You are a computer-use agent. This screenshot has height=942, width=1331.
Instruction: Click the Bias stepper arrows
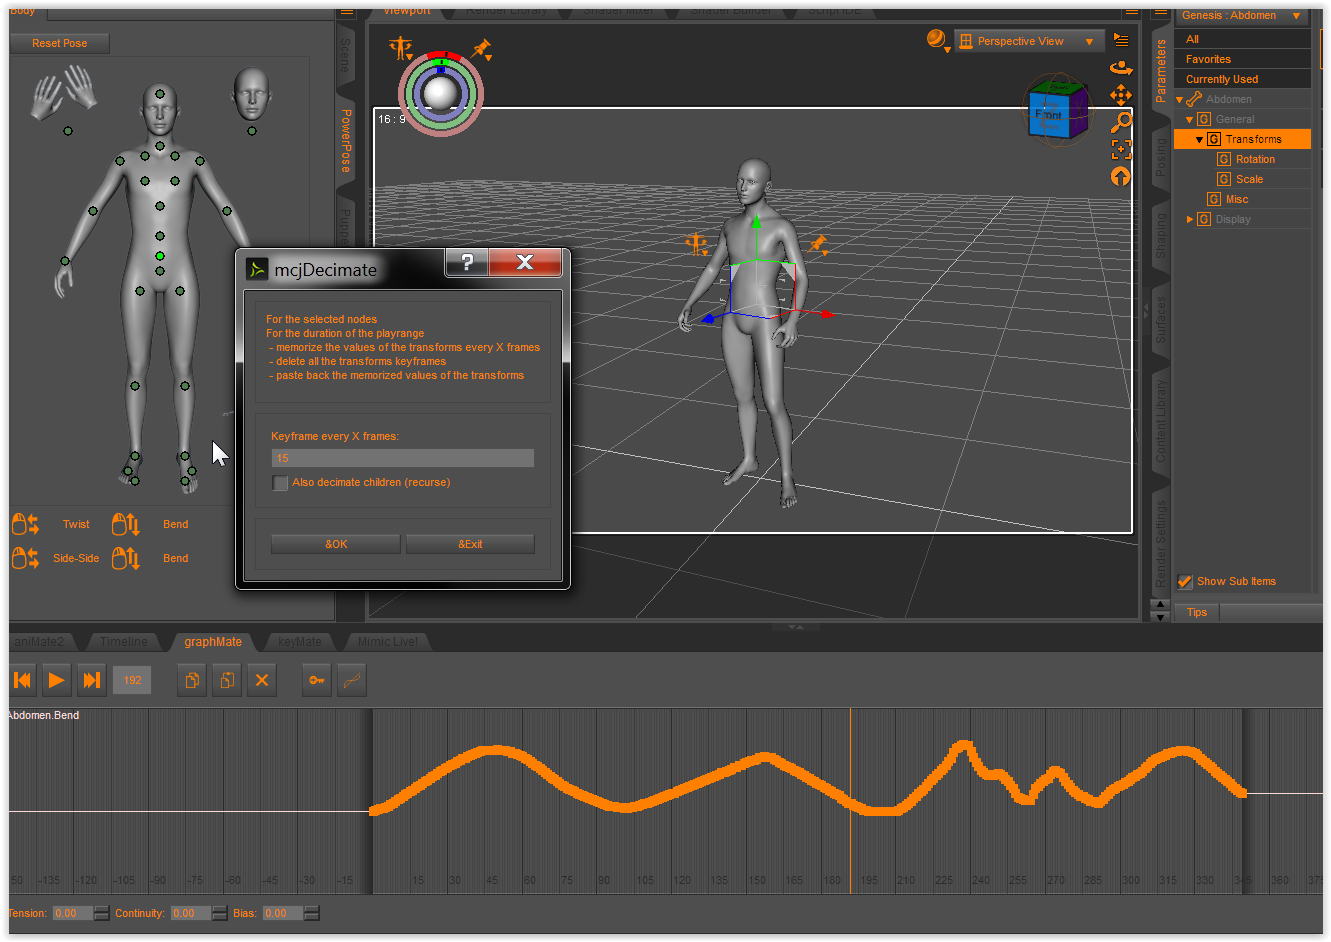click(x=312, y=913)
